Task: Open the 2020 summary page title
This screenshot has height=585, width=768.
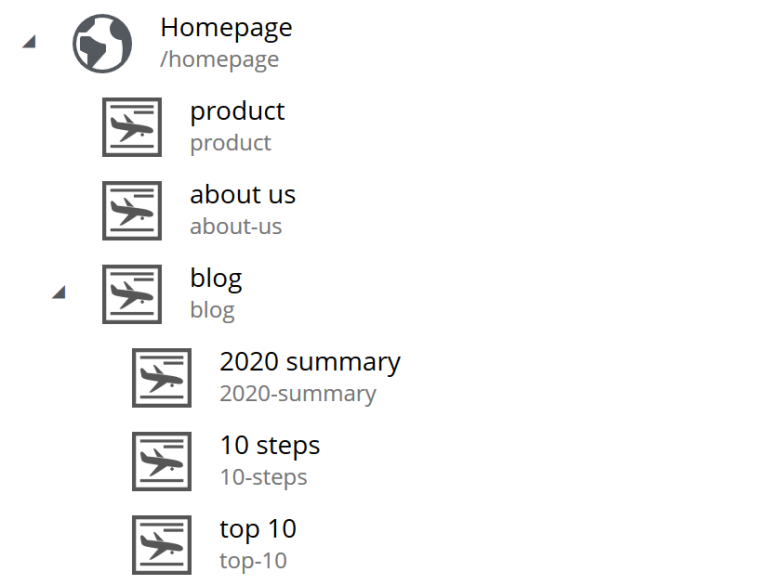Action: (310, 362)
